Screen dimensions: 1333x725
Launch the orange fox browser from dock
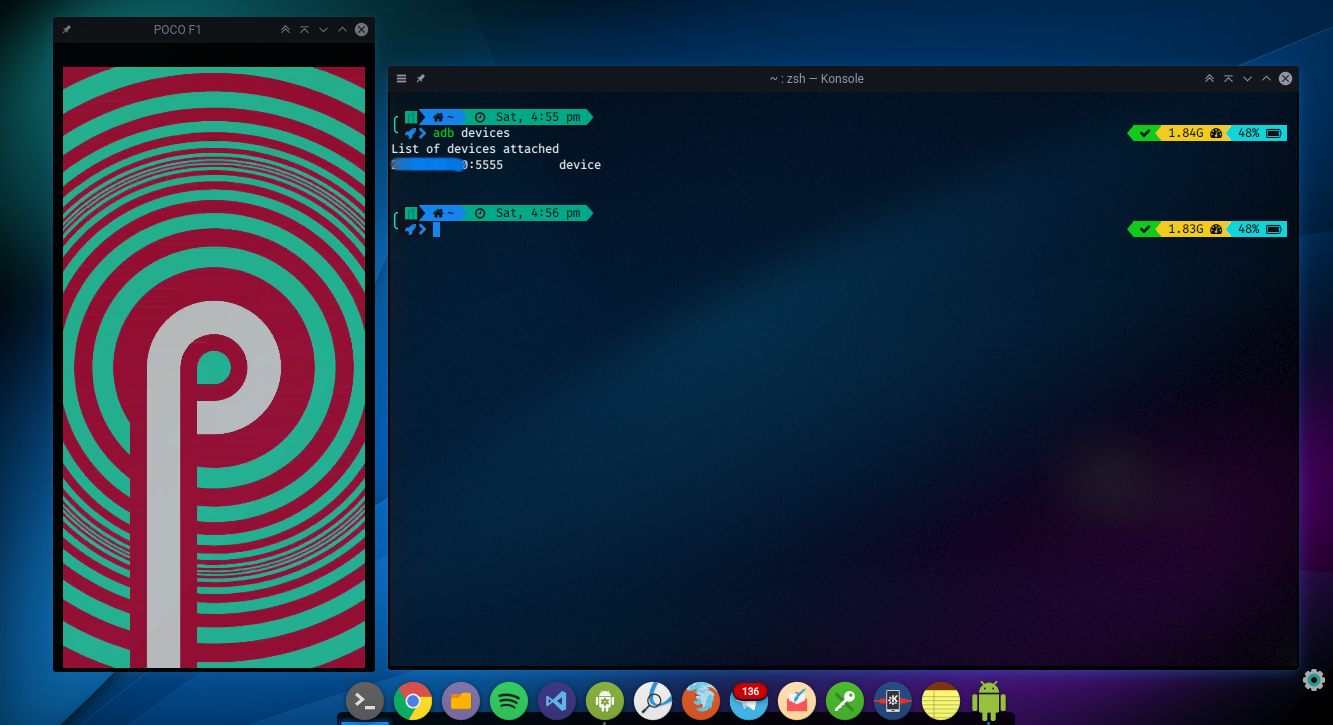pyautogui.click(x=701, y=701)
